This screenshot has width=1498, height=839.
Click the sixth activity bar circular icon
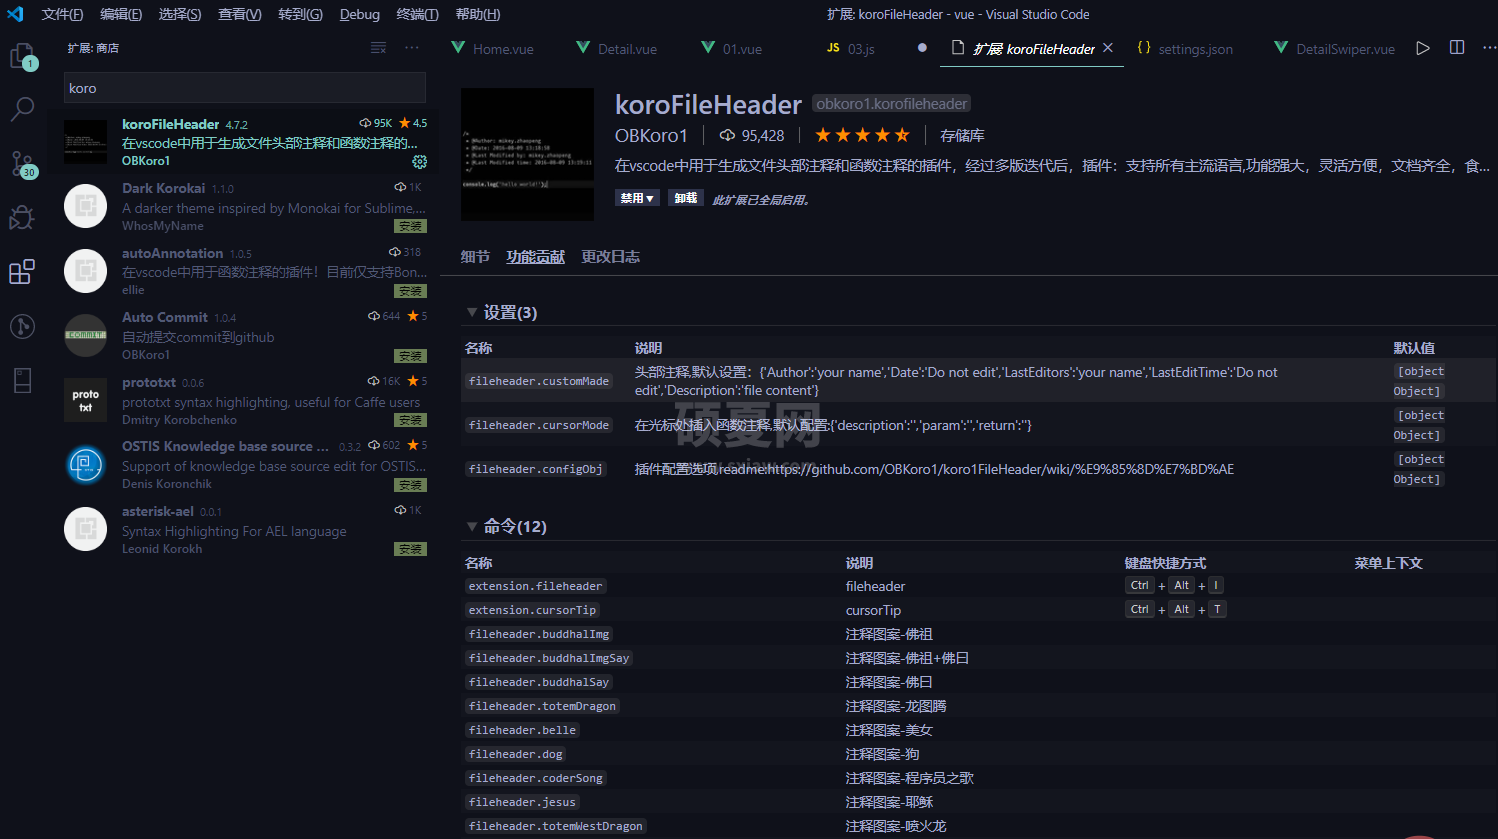point(22,326)
